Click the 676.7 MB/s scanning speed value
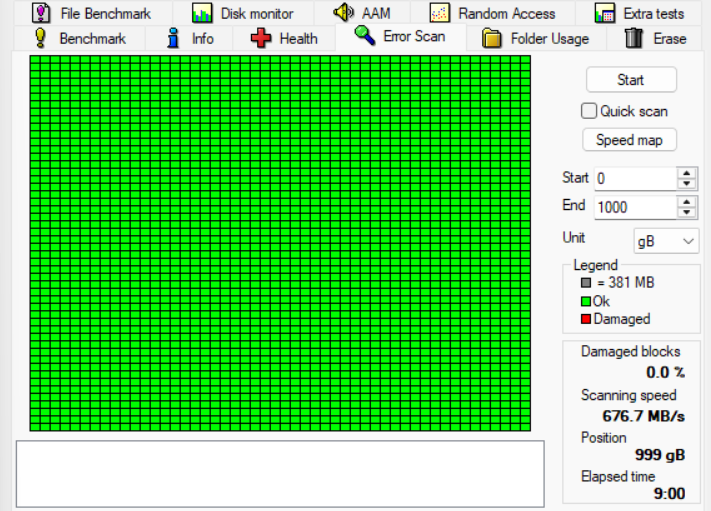The image size is (711, 511). click(643, 416)
